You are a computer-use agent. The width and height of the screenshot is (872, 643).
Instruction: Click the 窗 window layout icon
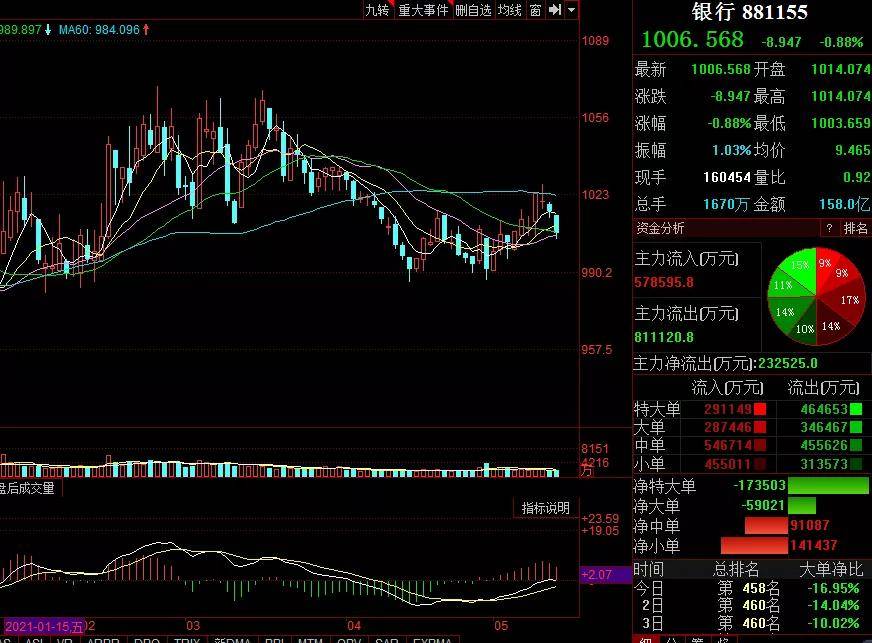(535, 10)
